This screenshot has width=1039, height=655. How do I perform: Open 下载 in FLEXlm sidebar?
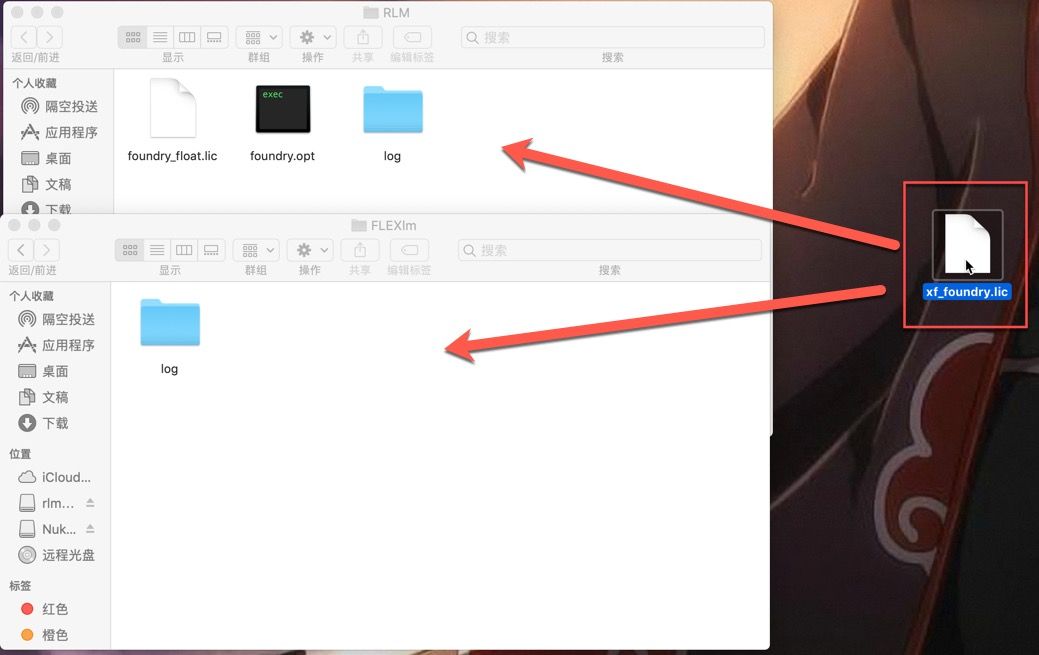coord(44,422)
